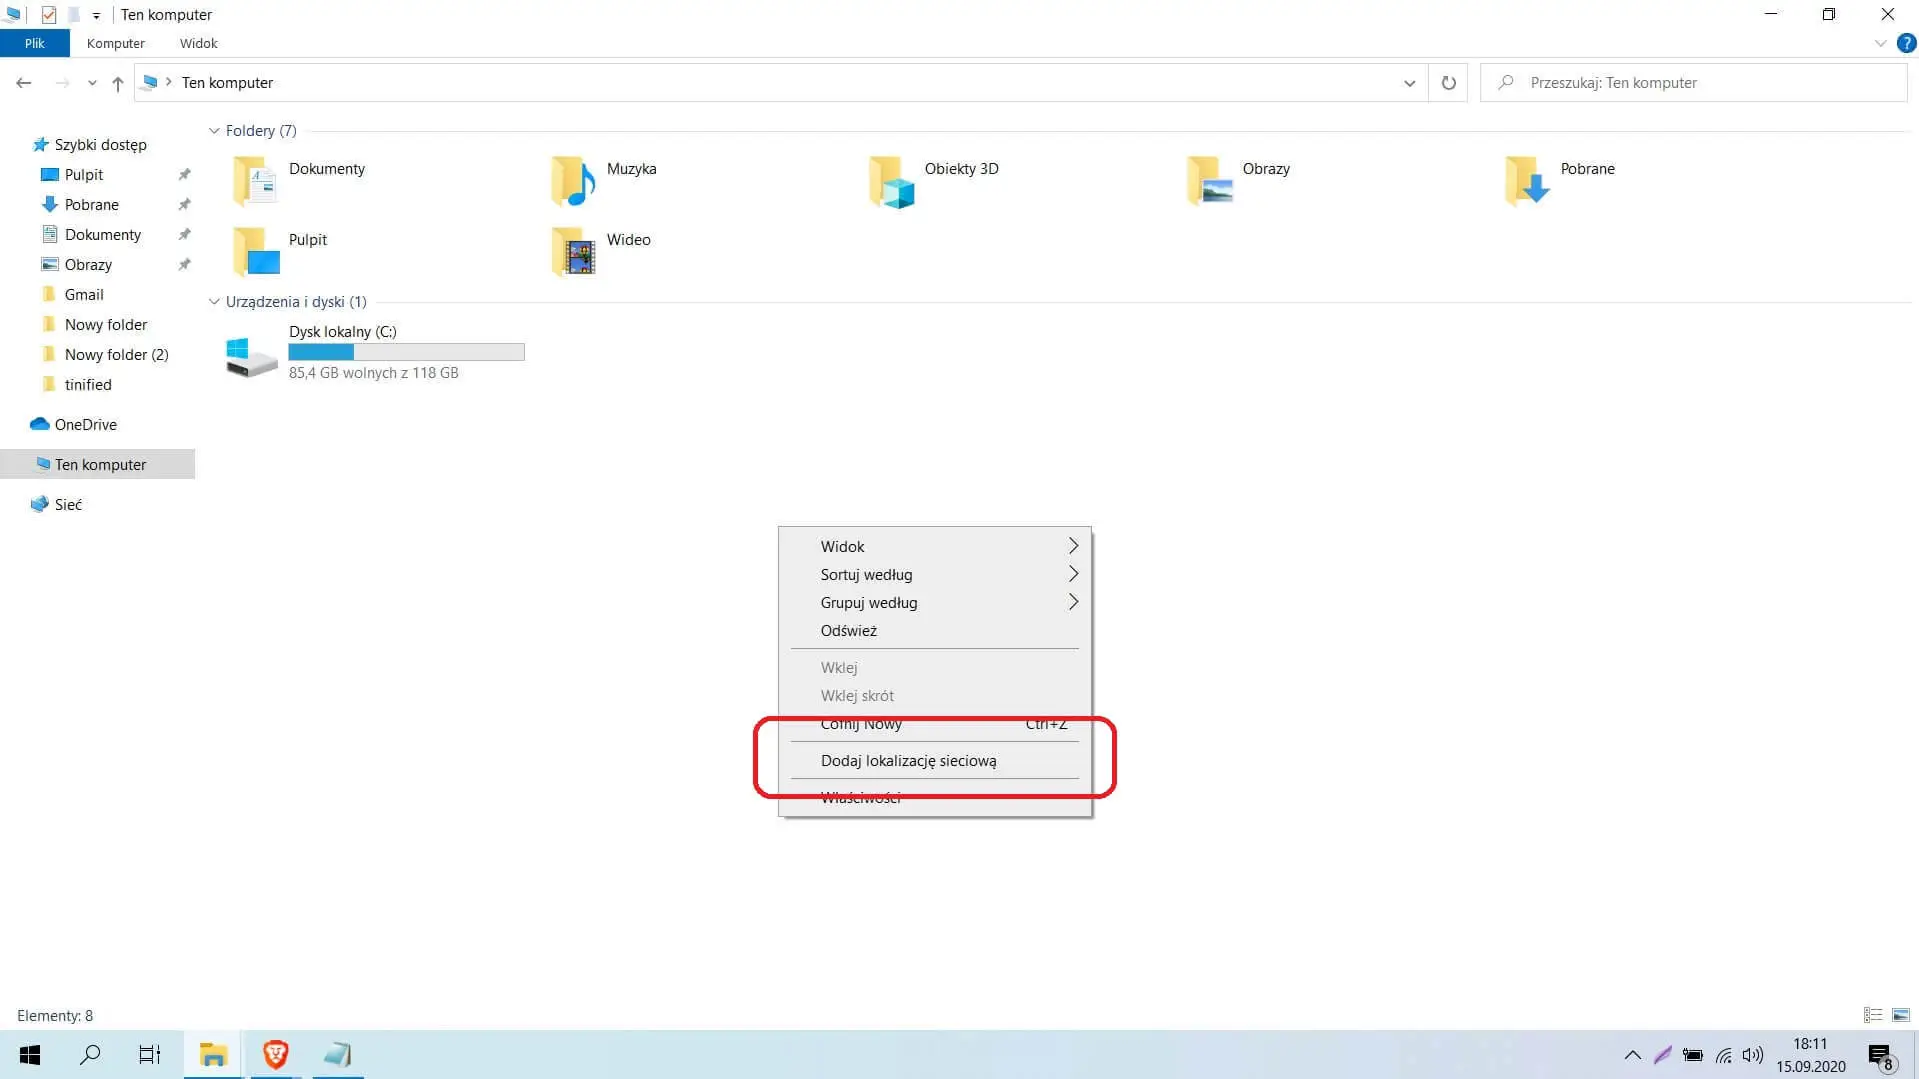Collapse the Urządzenia i dyski section

214,301
